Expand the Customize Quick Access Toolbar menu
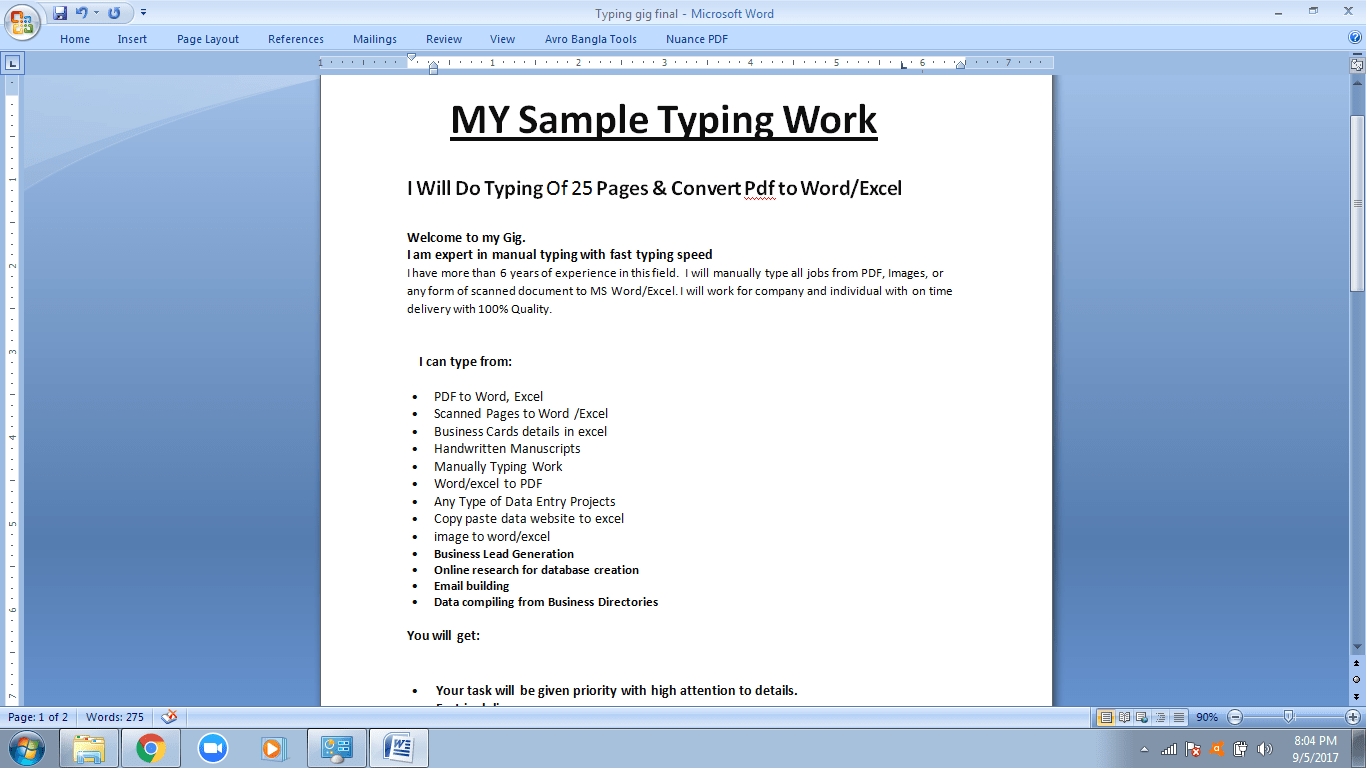The image size is (1366, 768). (x=143, y=12)
